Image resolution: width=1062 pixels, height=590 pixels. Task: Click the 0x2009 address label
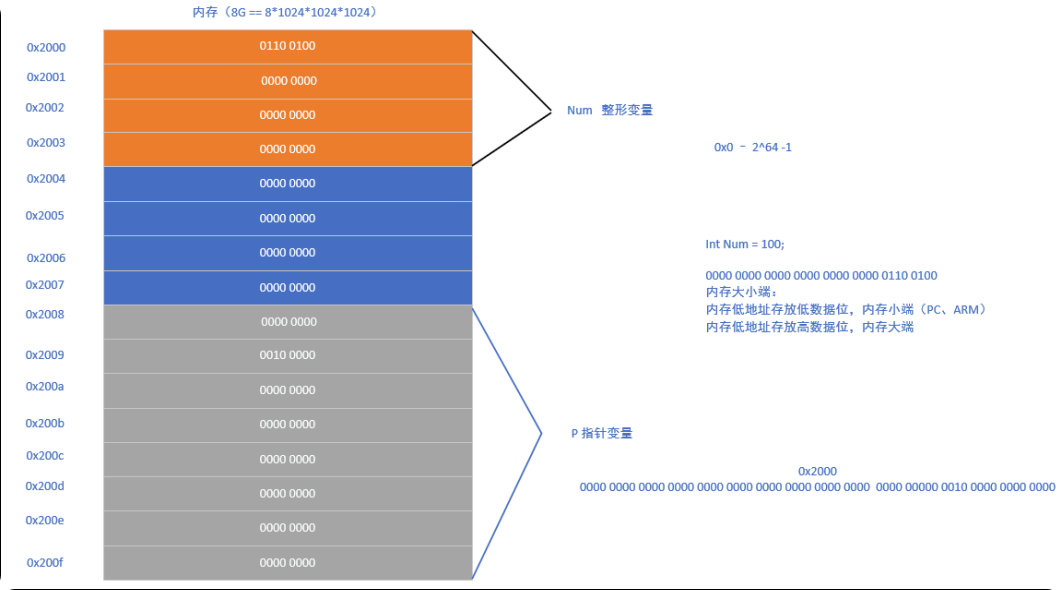(45, 355)
